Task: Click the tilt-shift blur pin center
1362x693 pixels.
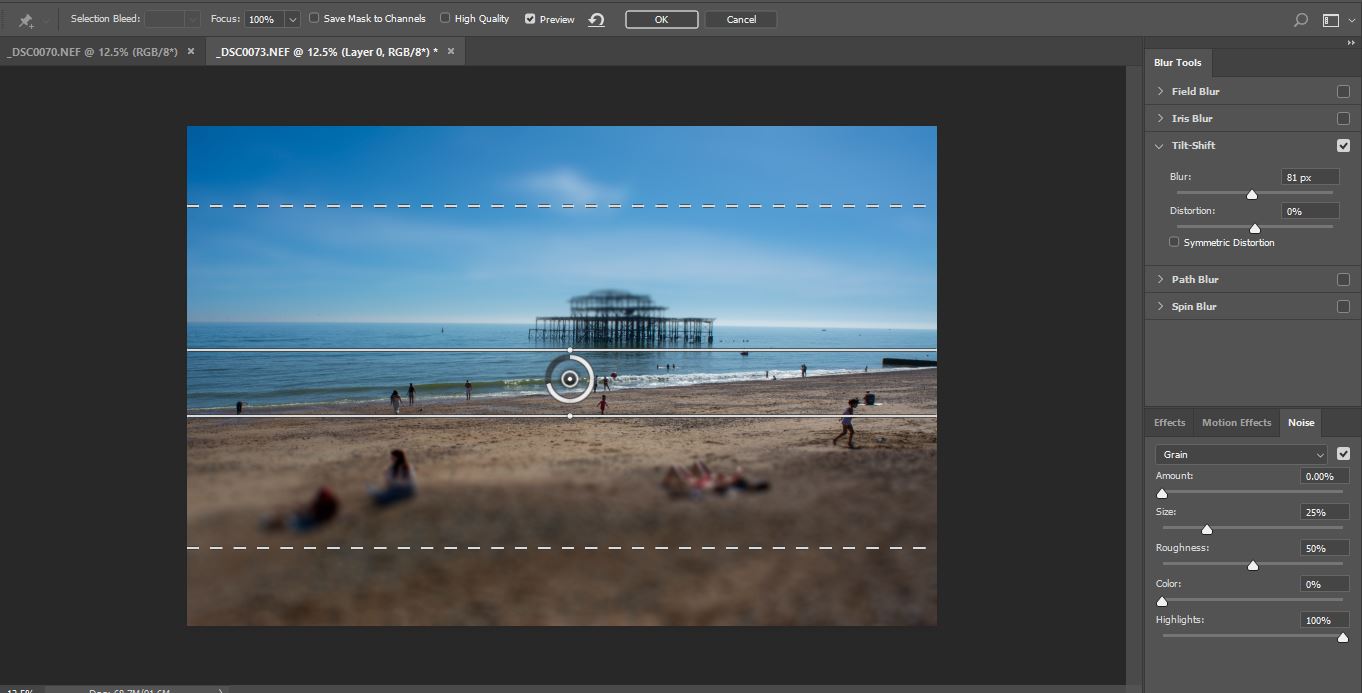Action: click(570, 379)
